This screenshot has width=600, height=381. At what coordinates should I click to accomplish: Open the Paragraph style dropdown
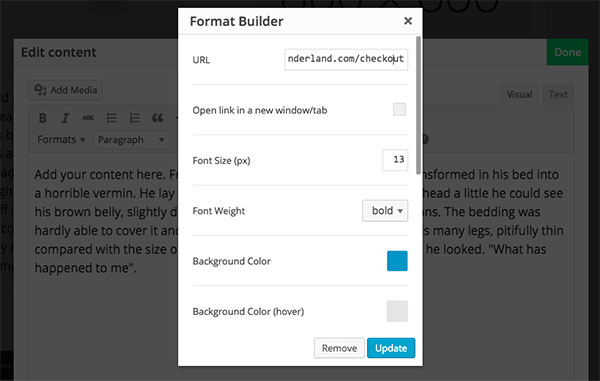click(x=131, y=140)
